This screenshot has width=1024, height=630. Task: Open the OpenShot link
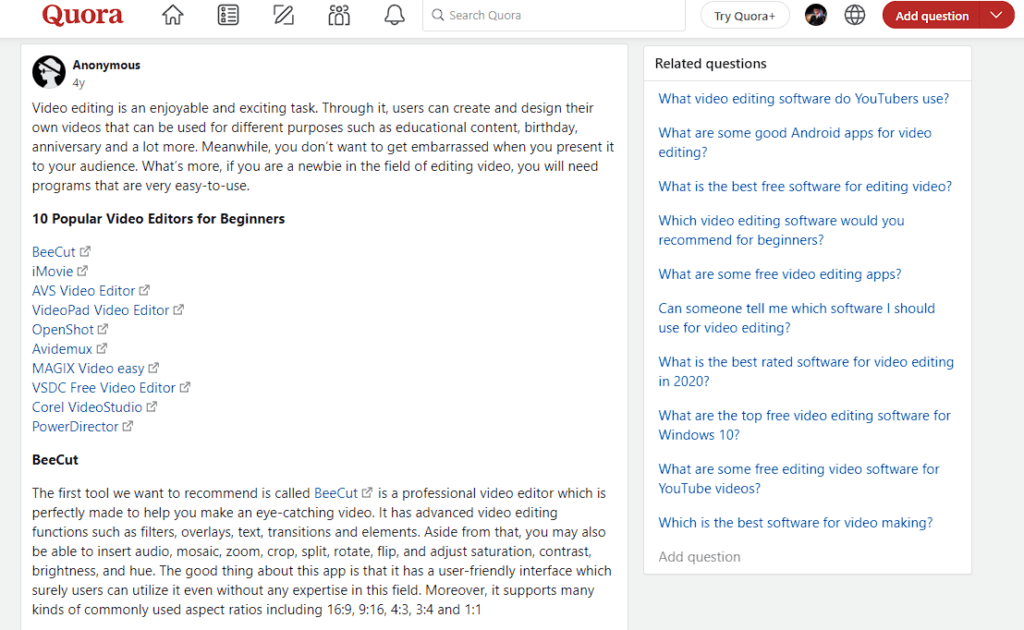click(x=63, y=330)
